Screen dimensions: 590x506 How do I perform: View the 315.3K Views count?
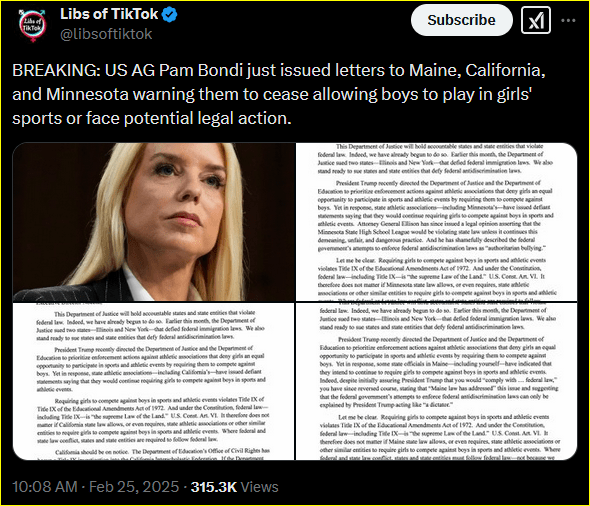coord(234,487)
